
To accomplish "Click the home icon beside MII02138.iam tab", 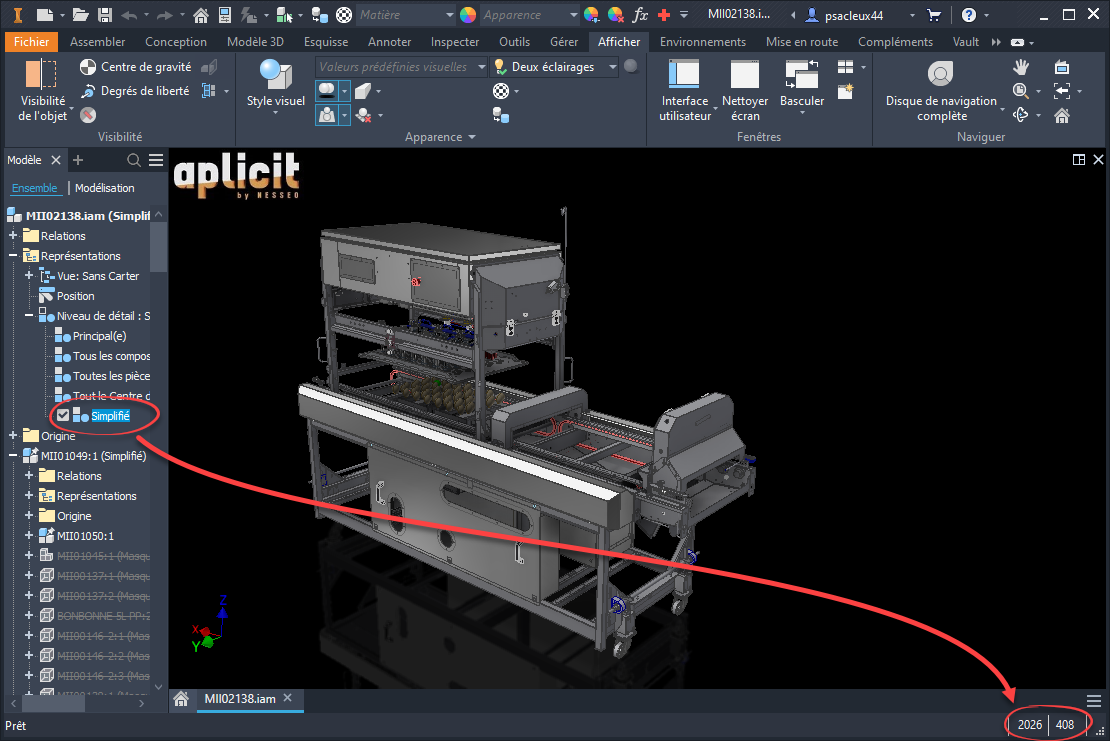I will (181, 699).
